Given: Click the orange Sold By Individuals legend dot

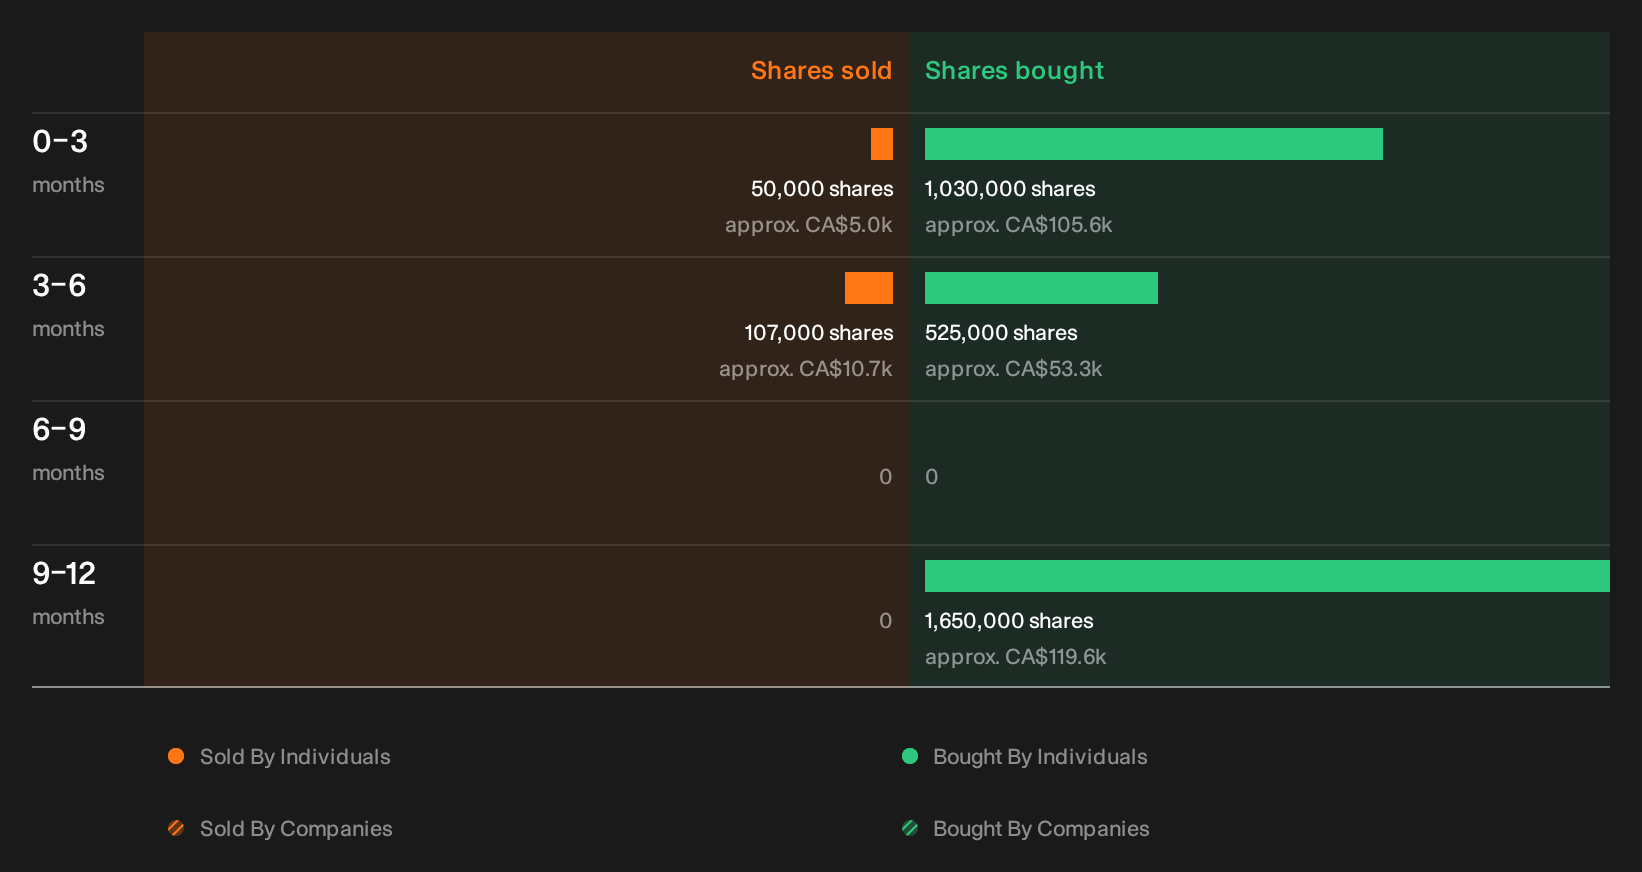Looking at the screenshot, I should tap(176, 756).
